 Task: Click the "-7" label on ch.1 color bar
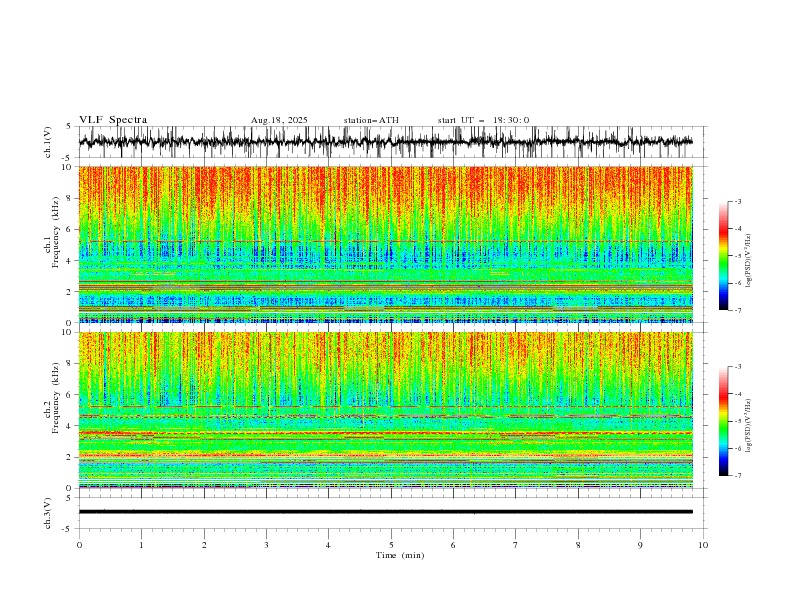(x=738, y=310)
